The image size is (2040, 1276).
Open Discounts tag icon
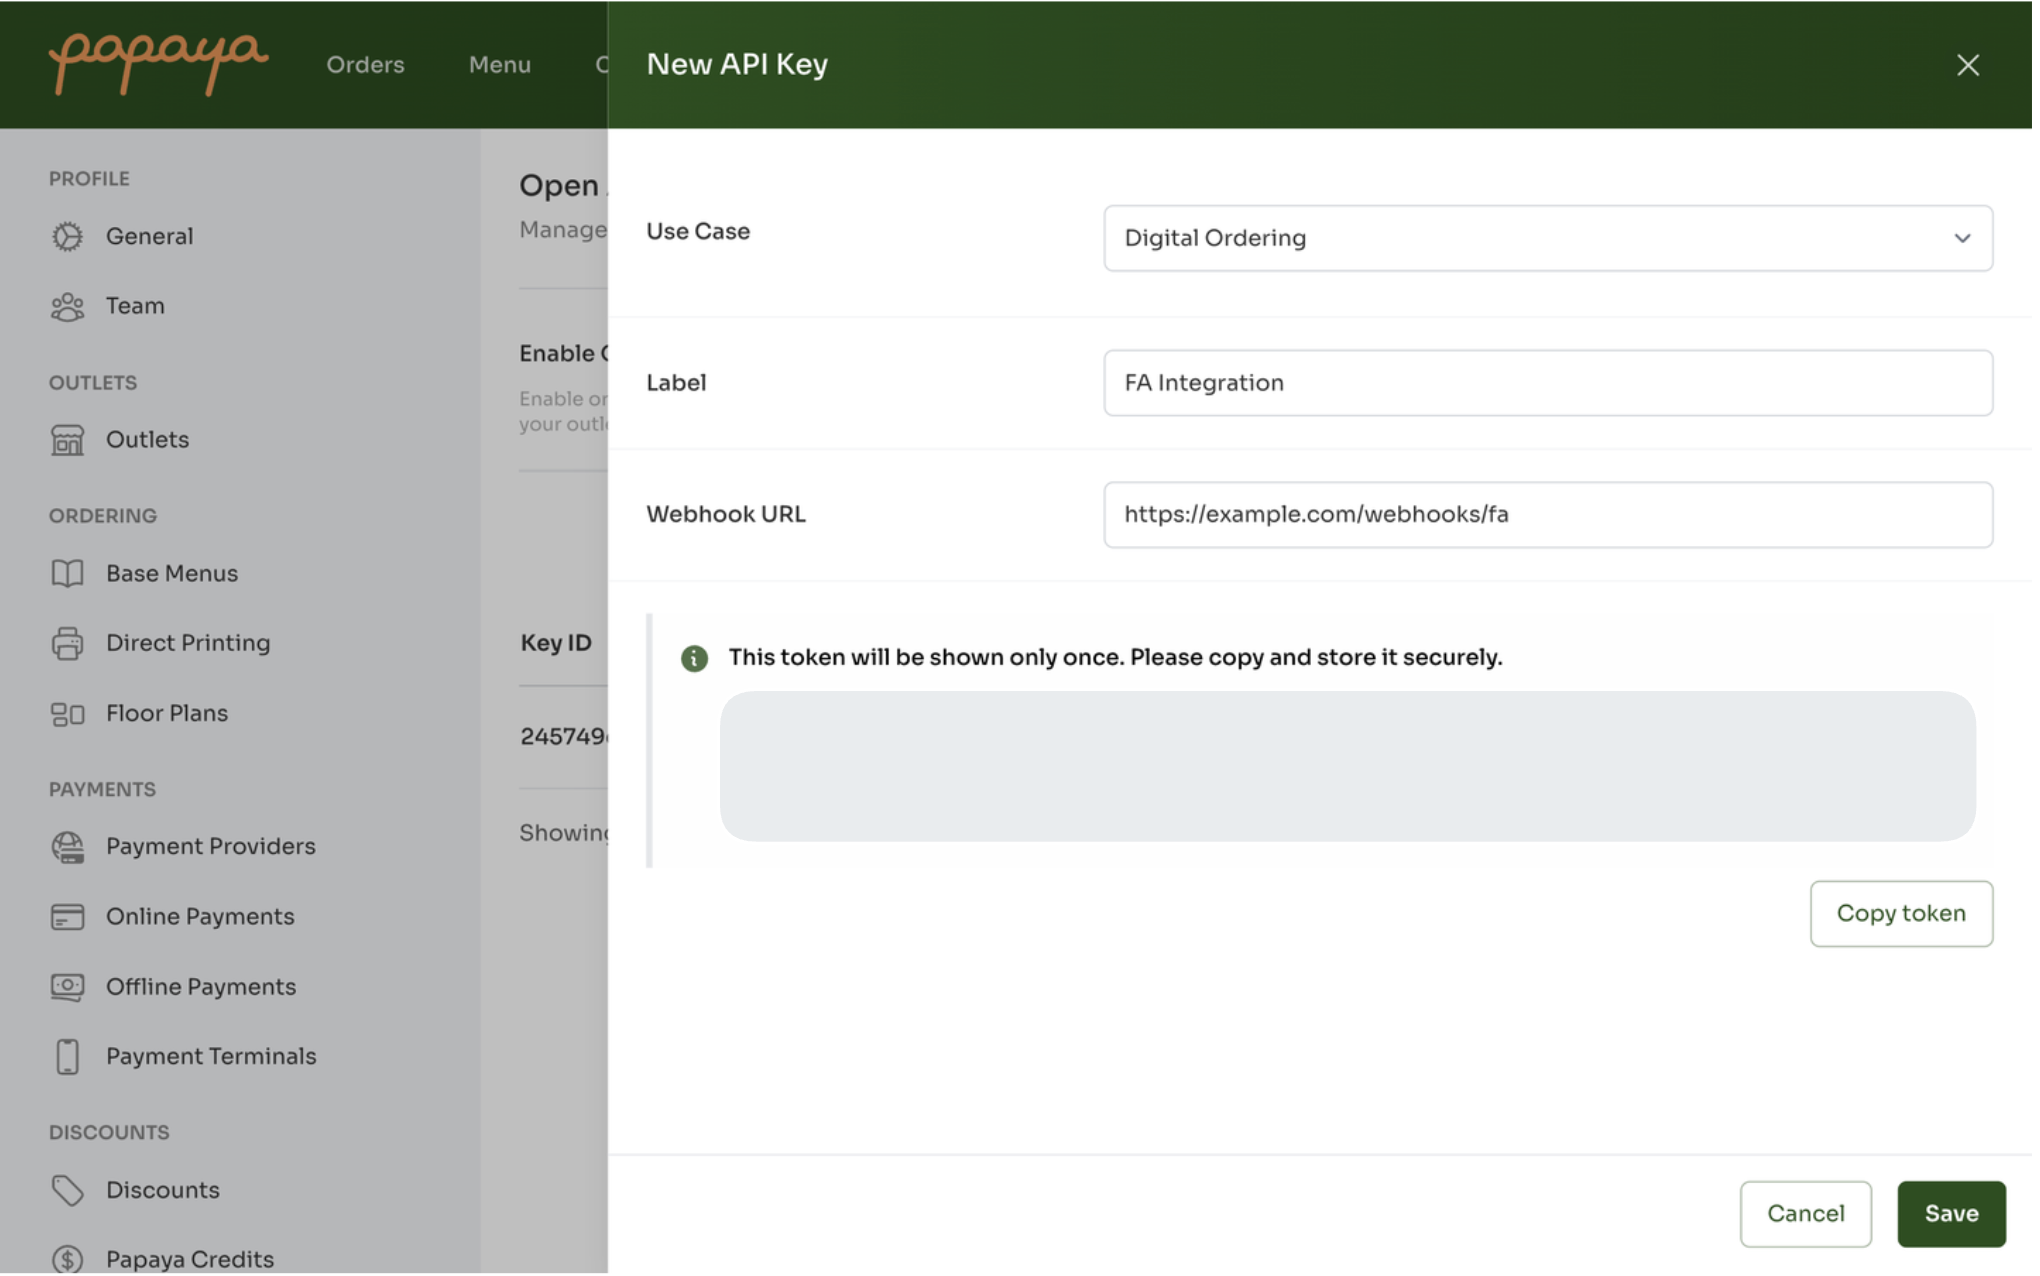[x=67, y=1192]
